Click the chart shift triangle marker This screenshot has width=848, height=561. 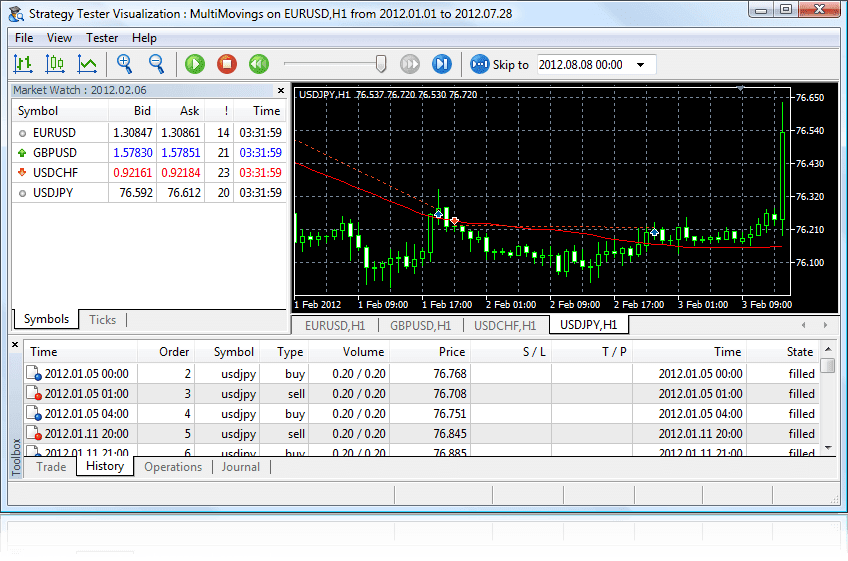pos(740,88)
